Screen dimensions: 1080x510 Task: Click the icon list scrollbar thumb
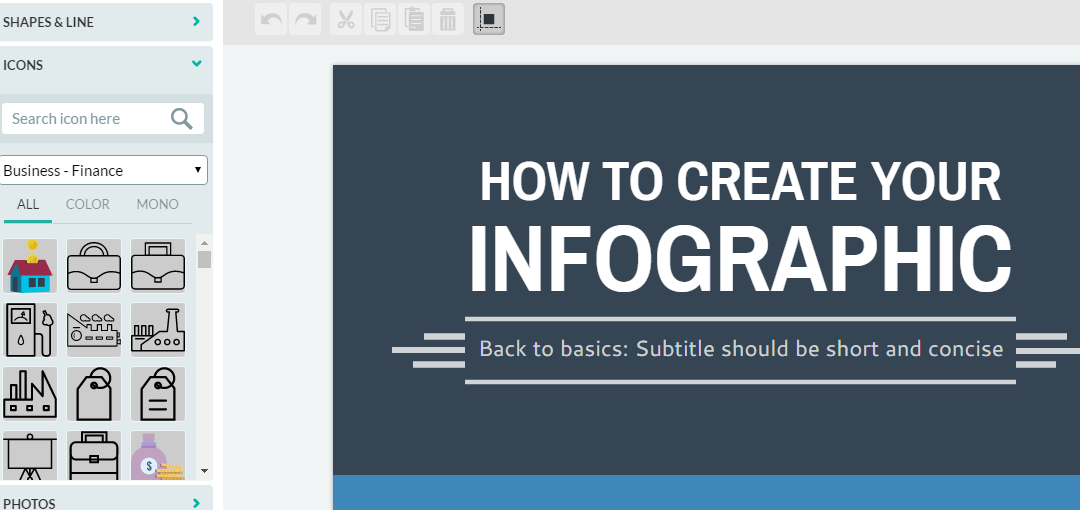coord(204,259)
